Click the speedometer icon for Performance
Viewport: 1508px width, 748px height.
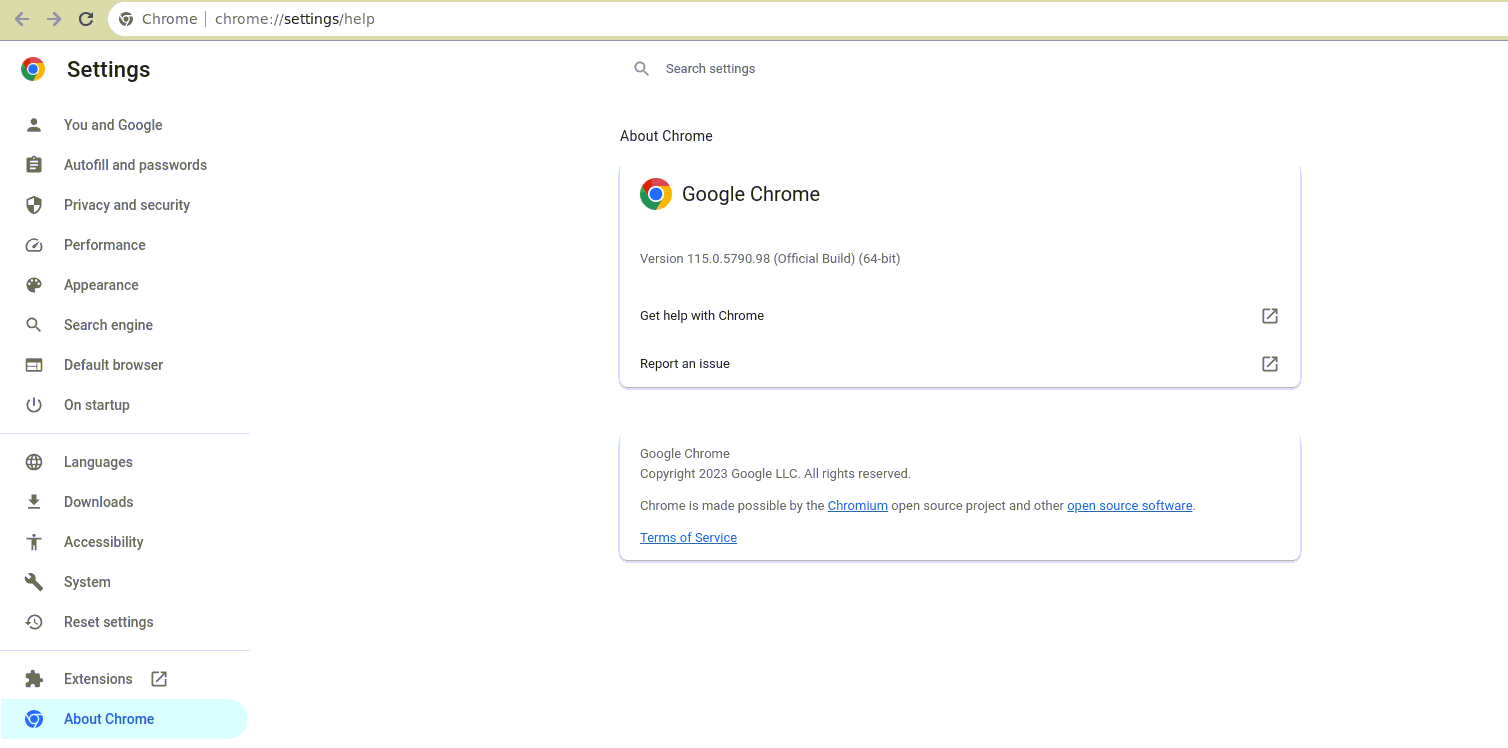pyautogui.click(x=34, y=245)
